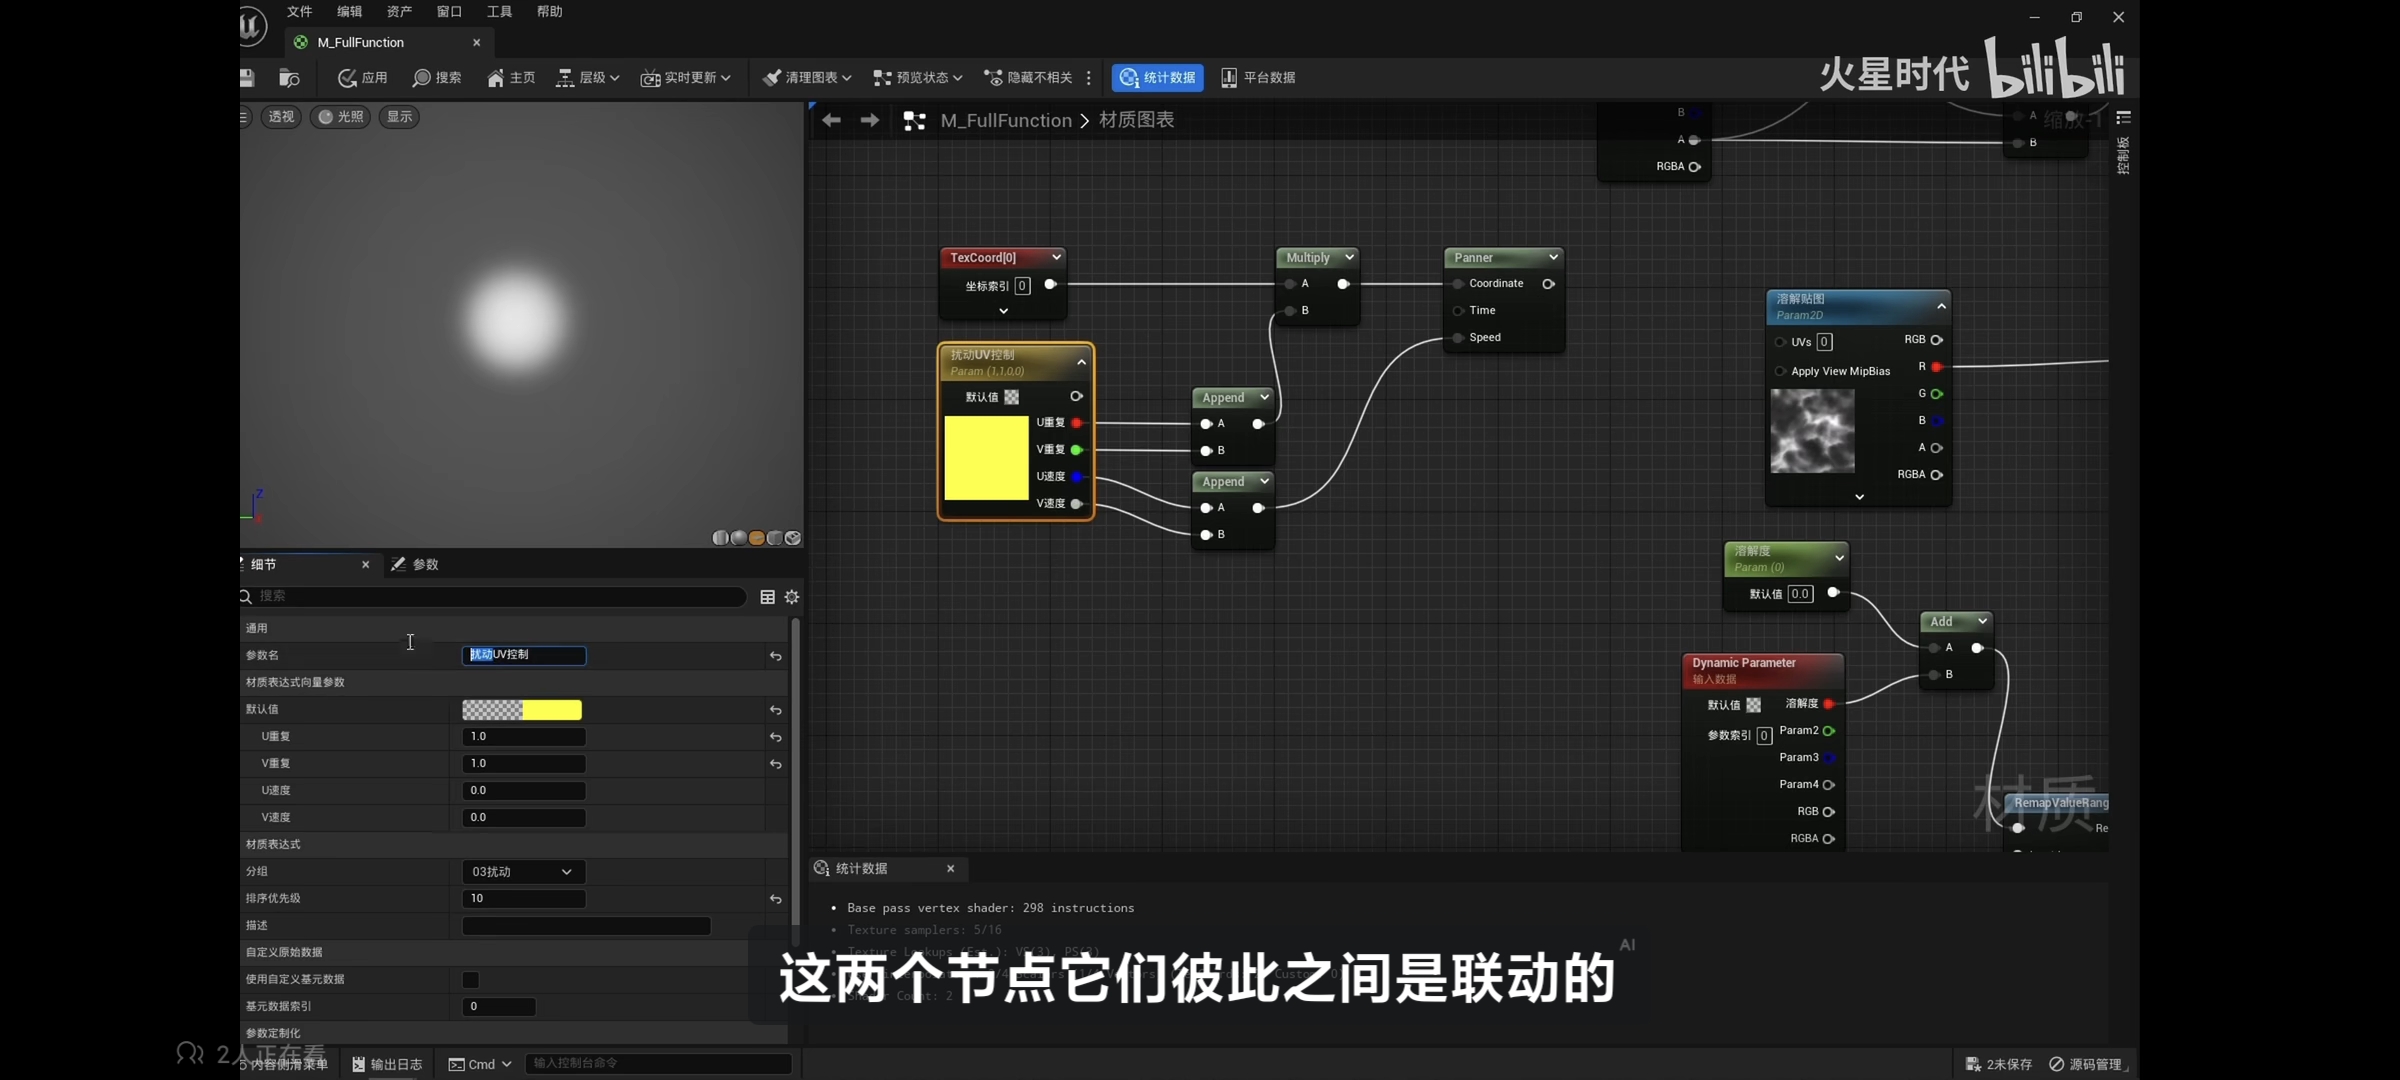This screenshot has width=2400, height=1080.
Task: Click the 平台数据 button
Action: pos(1258,78)
